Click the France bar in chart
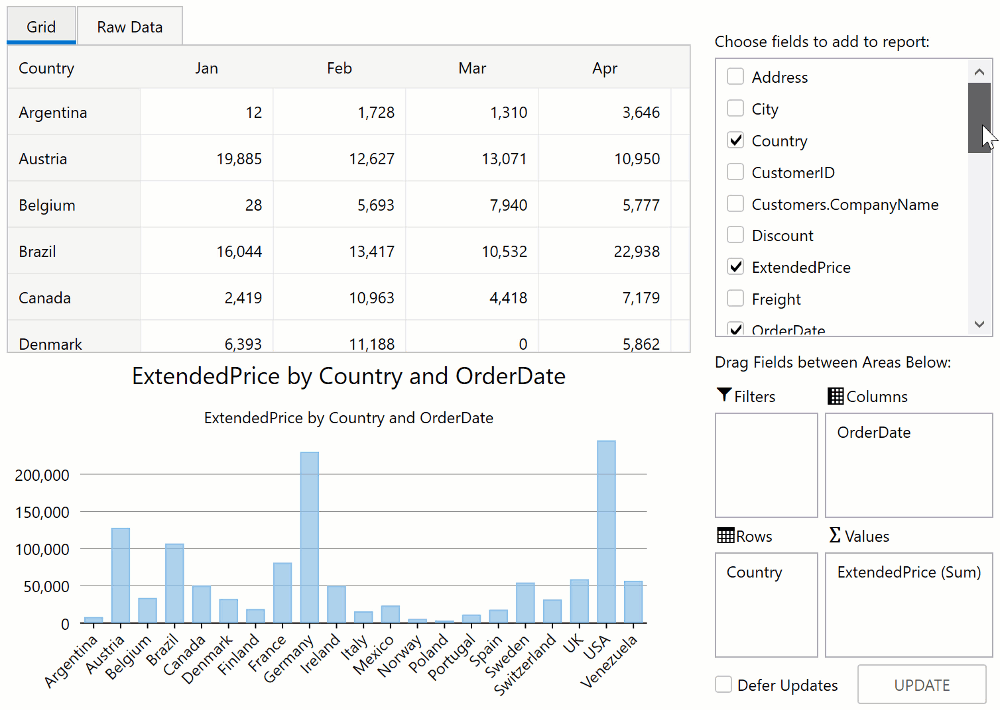Screen dimensions: 1000x710 (x=282, y=593)
